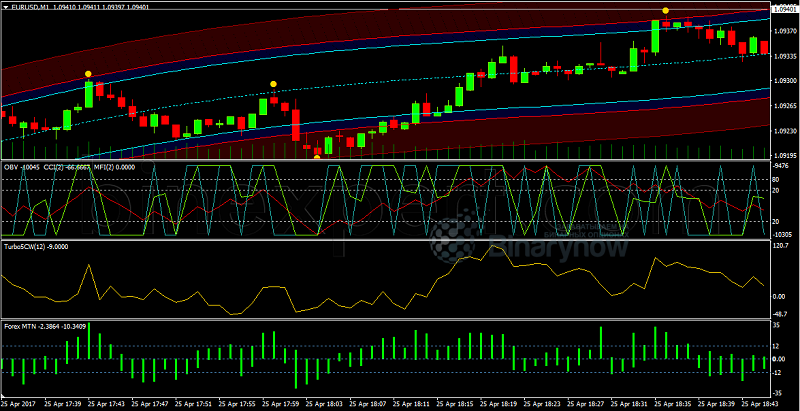Click the 120.7 scale value of TurboSCW panel

782,244
